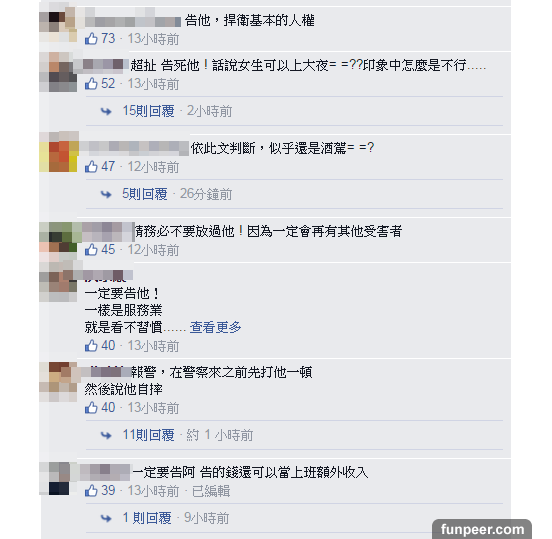Click reply arrow beside 15則回覆
This screenshot has height=539, width=552.
[106, 112]
